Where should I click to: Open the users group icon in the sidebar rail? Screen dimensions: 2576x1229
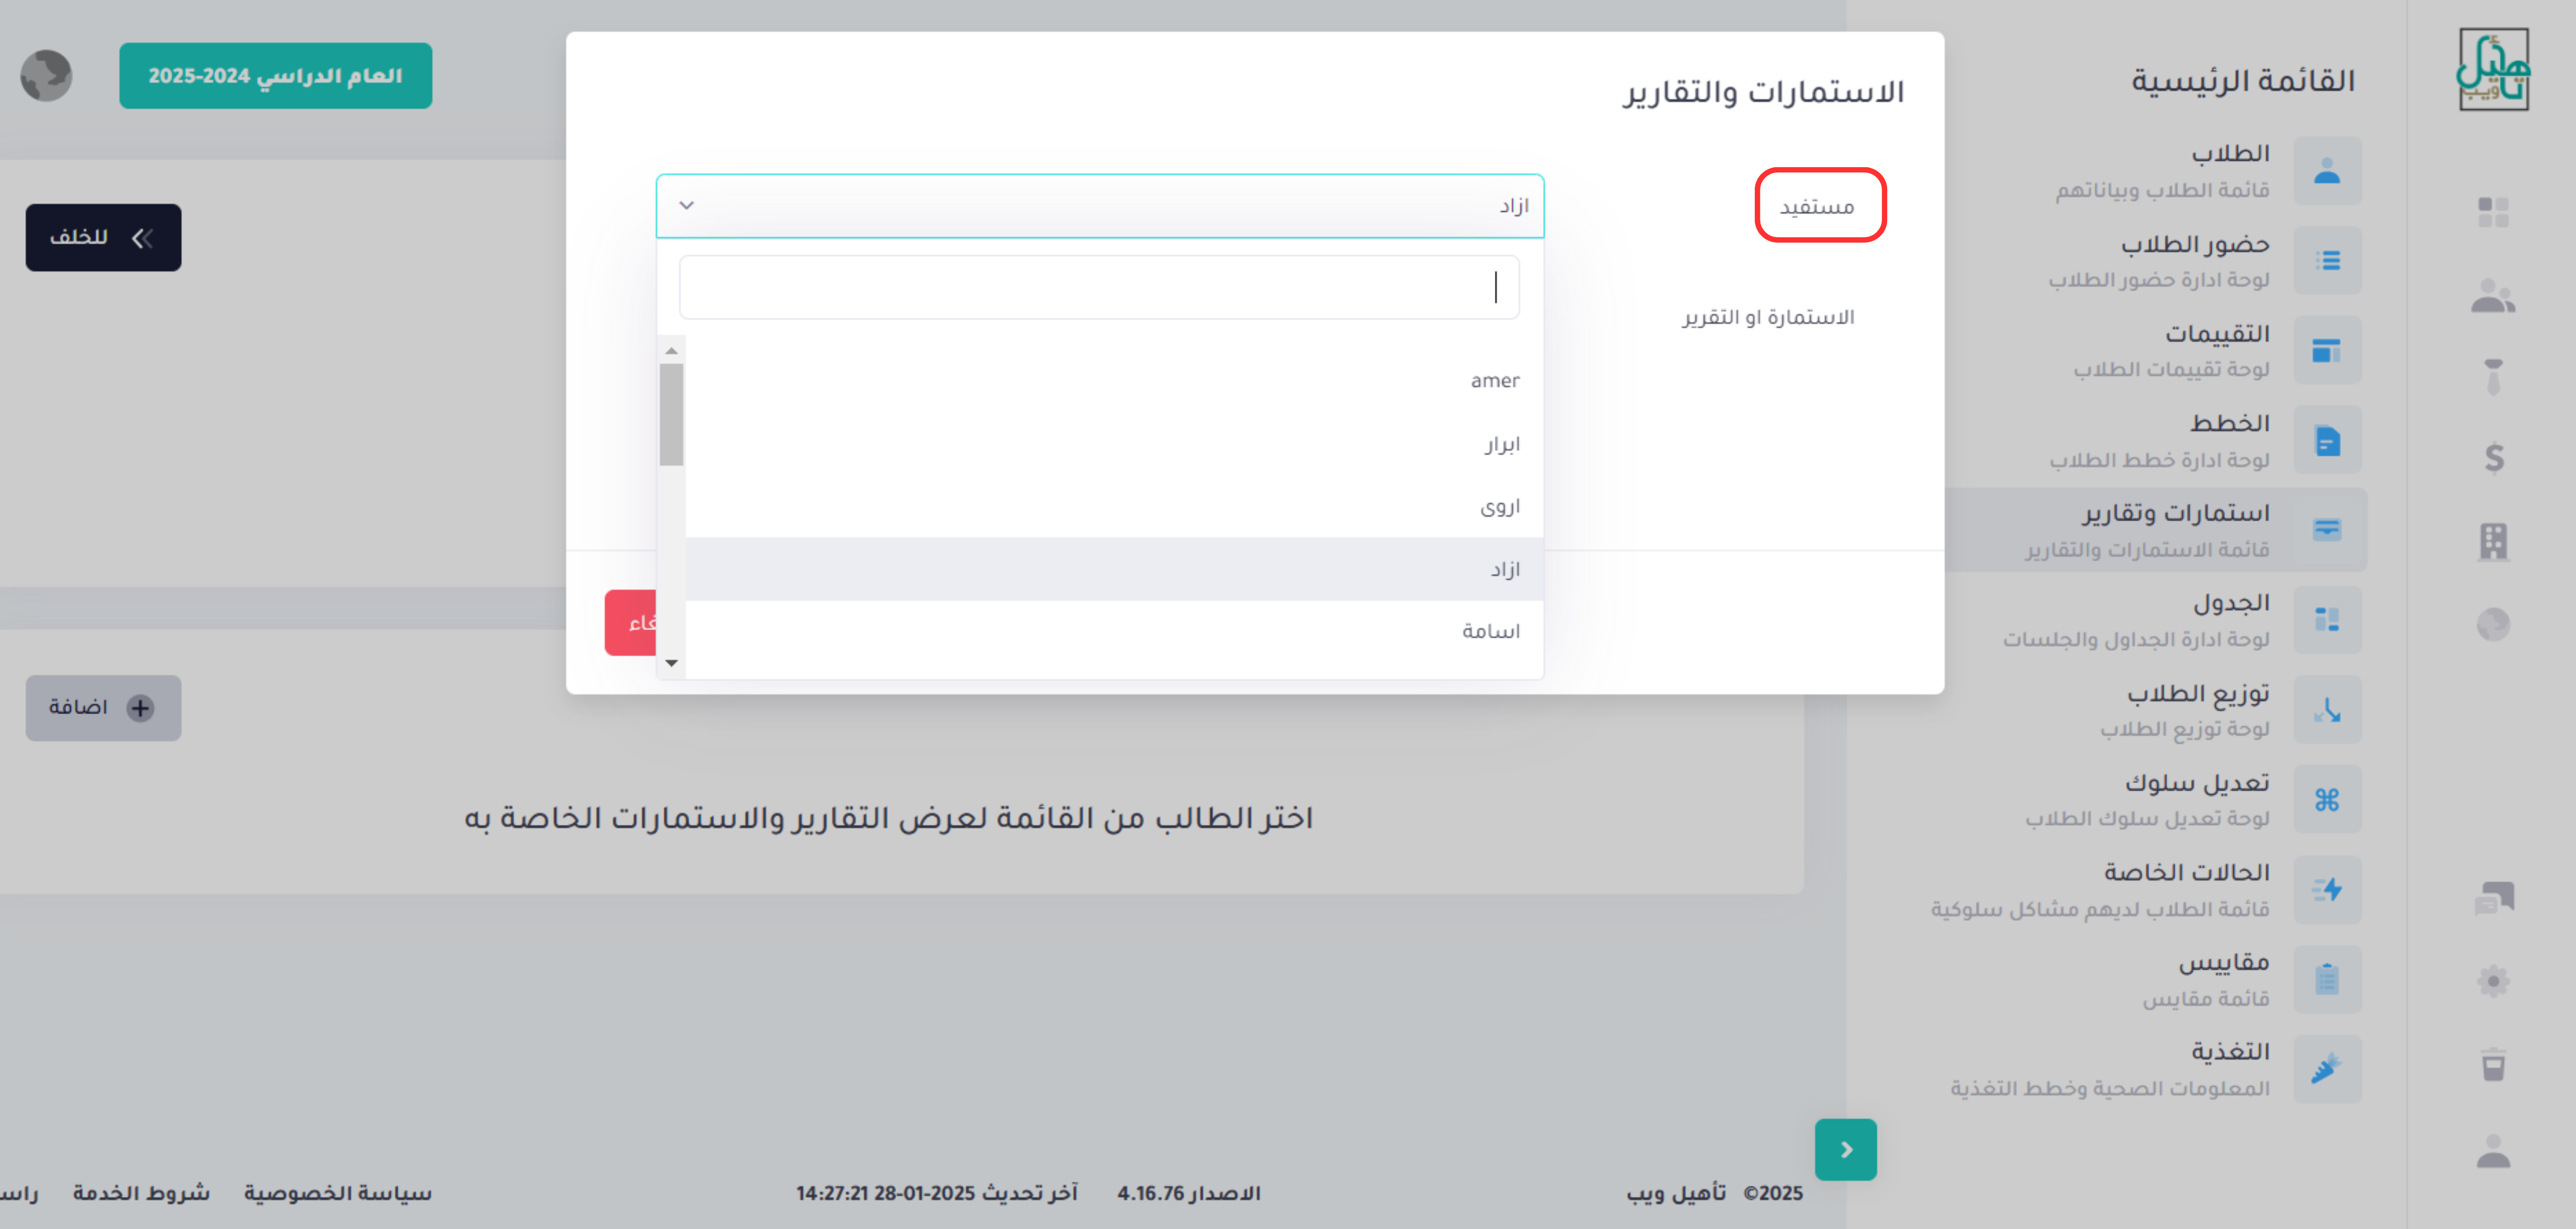2493,296
